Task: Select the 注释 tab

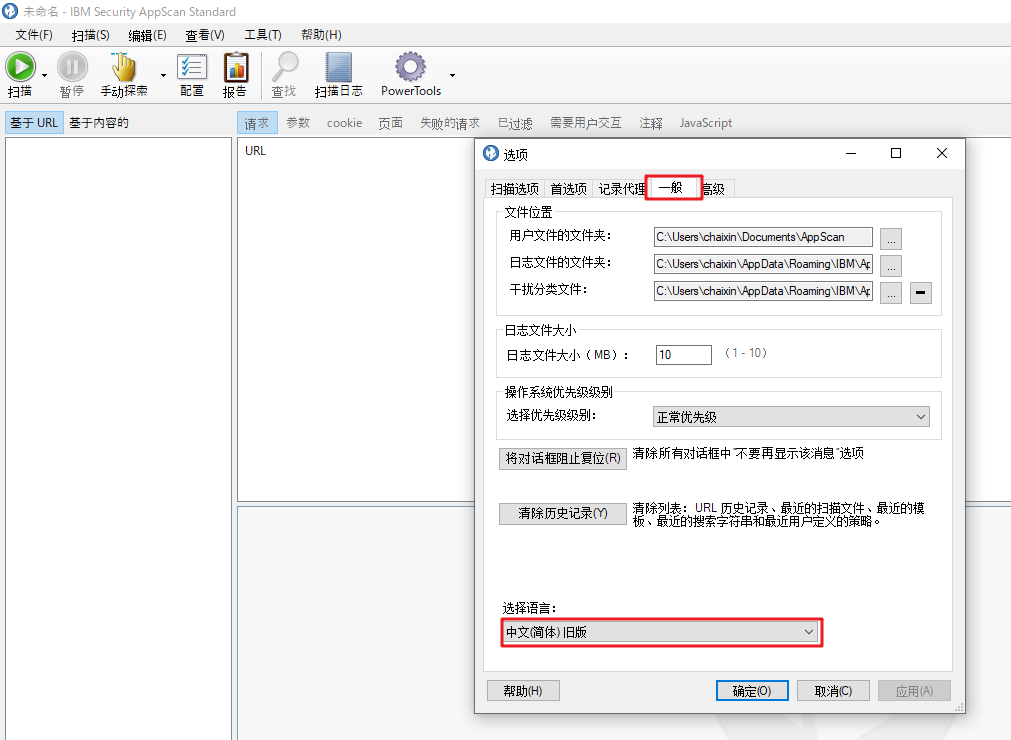Action: (651, 122)
